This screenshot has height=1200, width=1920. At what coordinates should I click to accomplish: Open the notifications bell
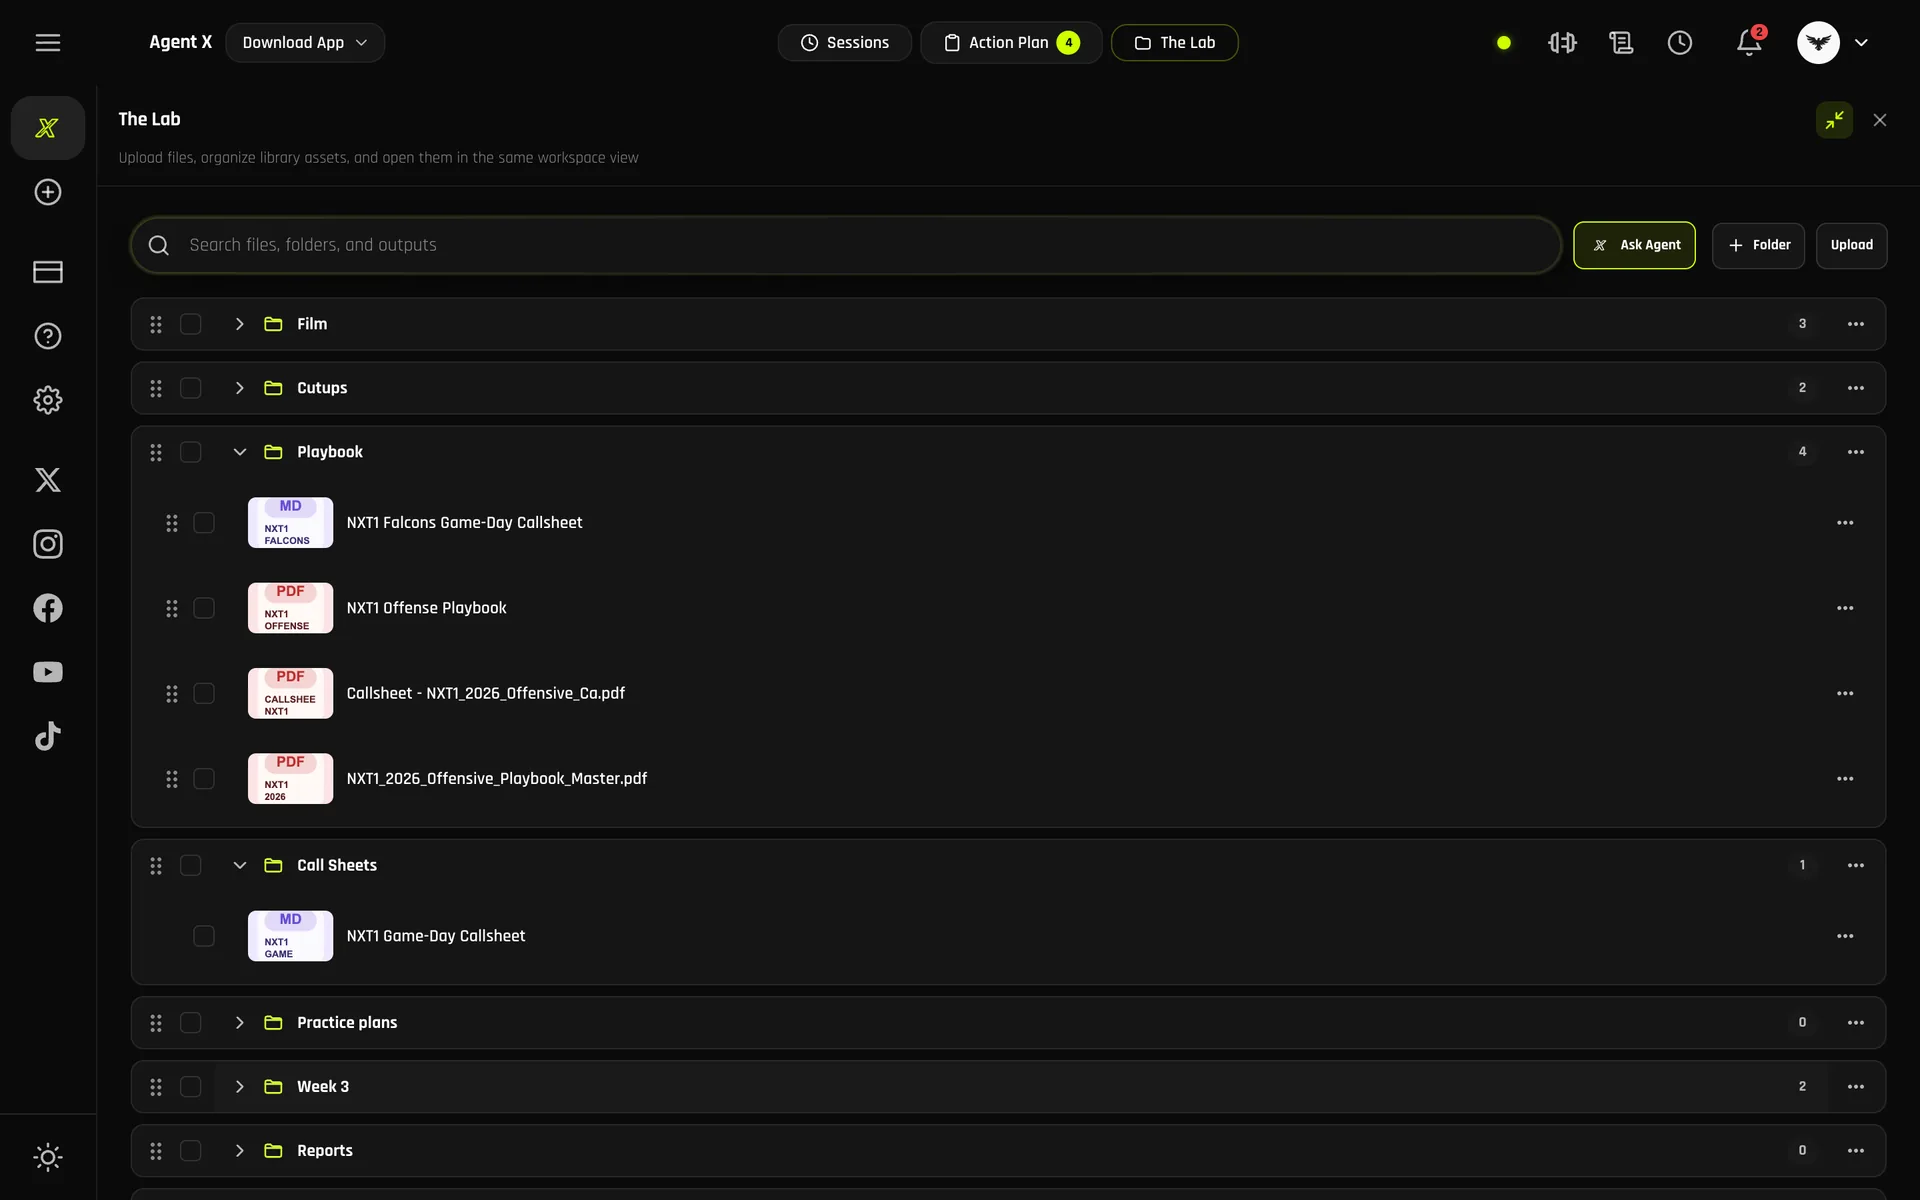point(1749,42)
